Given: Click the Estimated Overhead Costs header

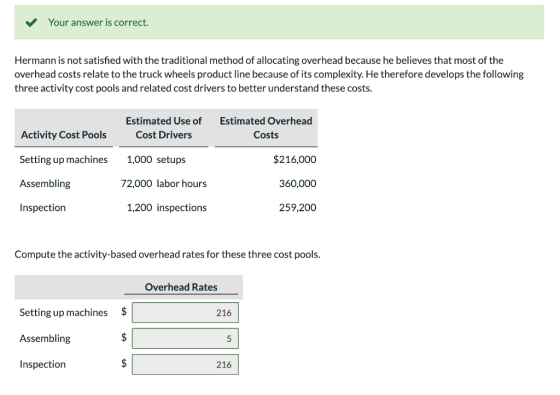Looking at the screenshot, I should pyautogui.click(x=266, y=128).
